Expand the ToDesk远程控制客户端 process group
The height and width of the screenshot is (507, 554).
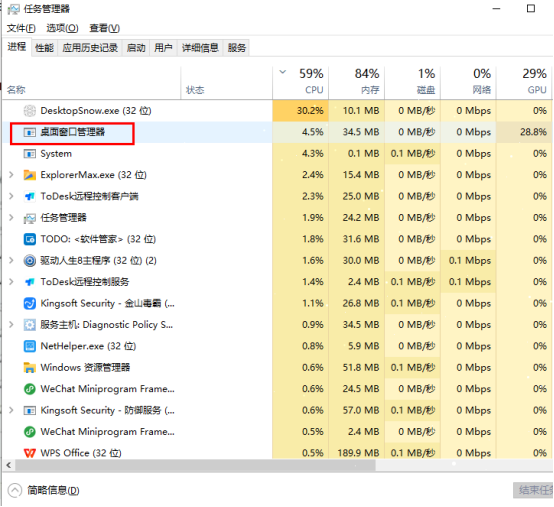(x=11, y=196)
